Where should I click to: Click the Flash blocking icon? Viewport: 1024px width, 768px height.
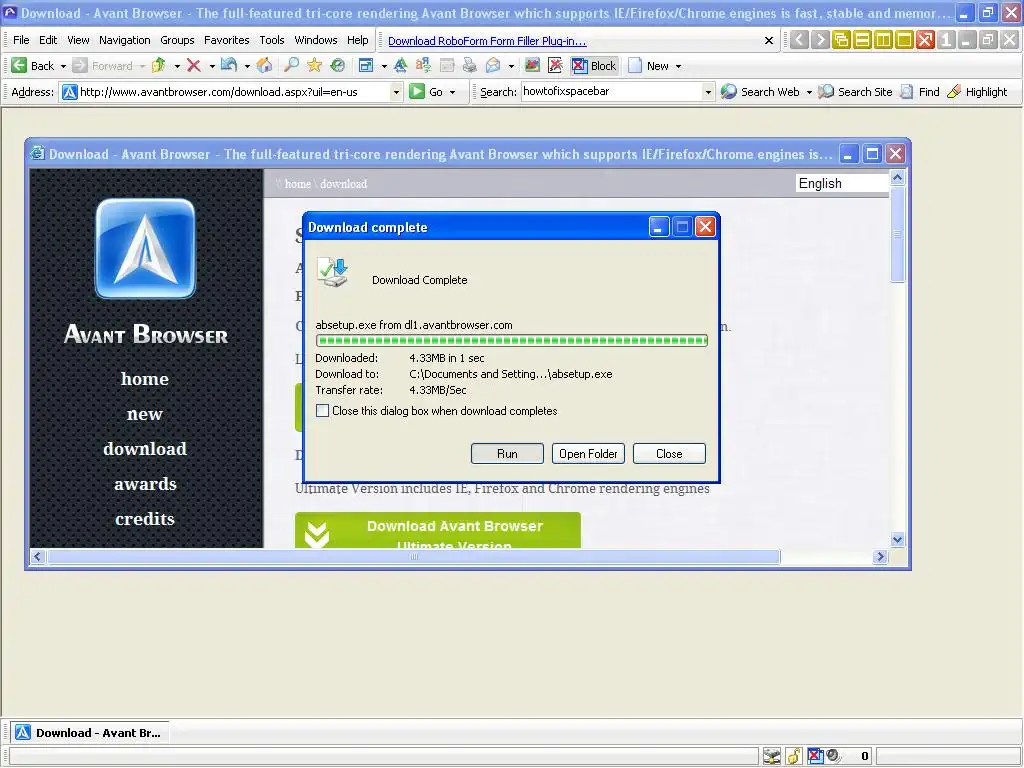coord(556,65)
